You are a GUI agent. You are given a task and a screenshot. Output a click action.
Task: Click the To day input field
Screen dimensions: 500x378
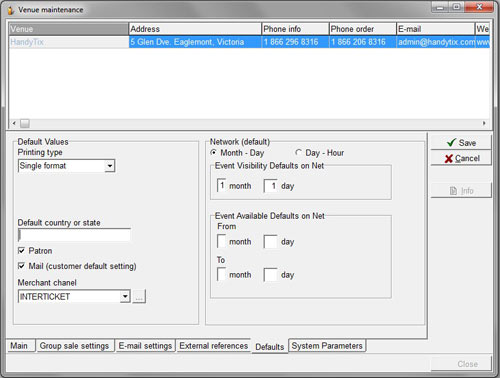click(x=270, y=275)
